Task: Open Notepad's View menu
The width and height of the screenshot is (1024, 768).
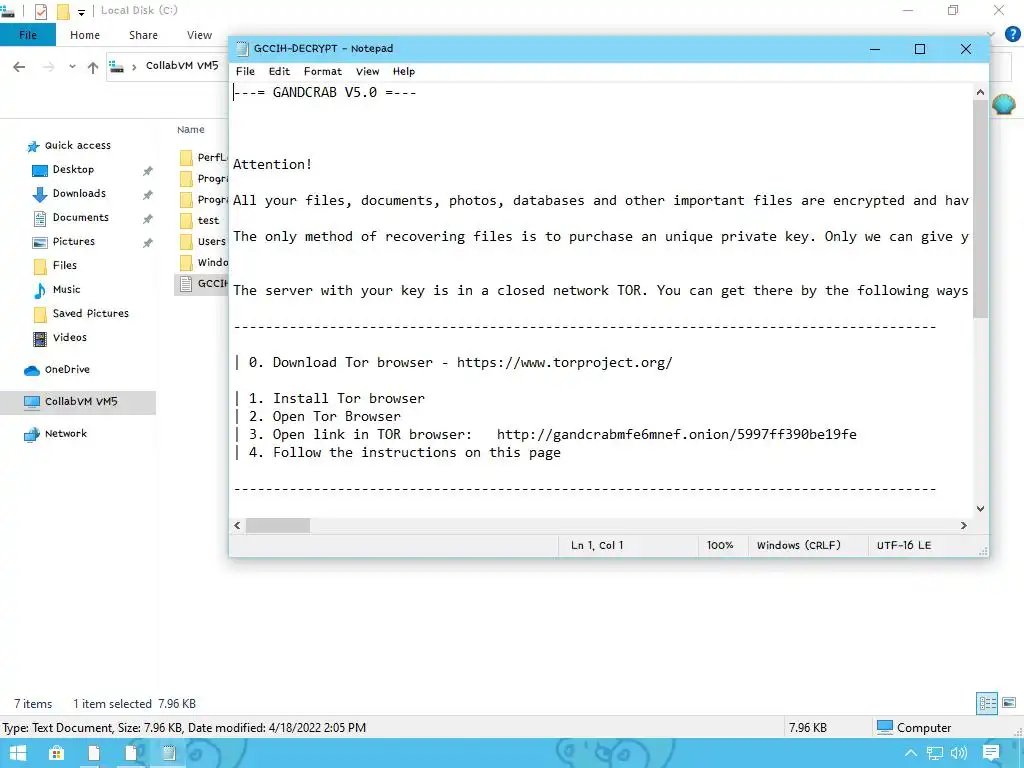Action: [x=367, y=71]
